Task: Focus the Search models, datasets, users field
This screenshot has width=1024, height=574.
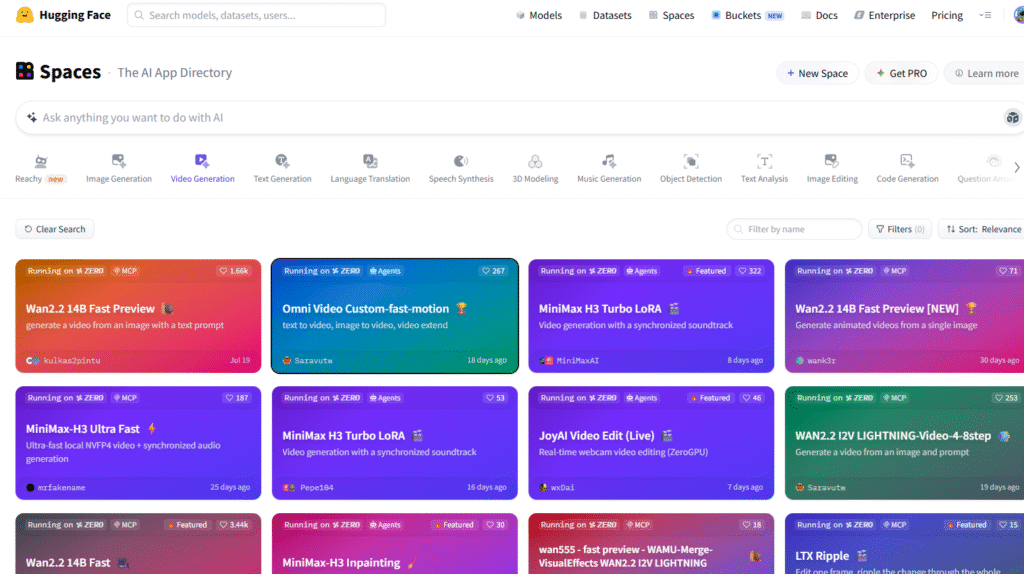Action: pyautogui.click(x=256, y=15)
